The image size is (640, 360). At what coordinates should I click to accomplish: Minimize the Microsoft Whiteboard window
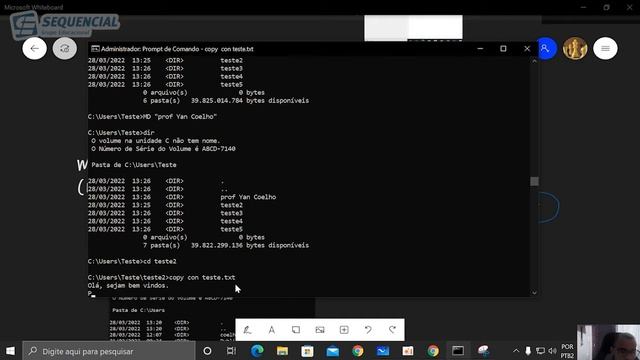coord(583,7)
